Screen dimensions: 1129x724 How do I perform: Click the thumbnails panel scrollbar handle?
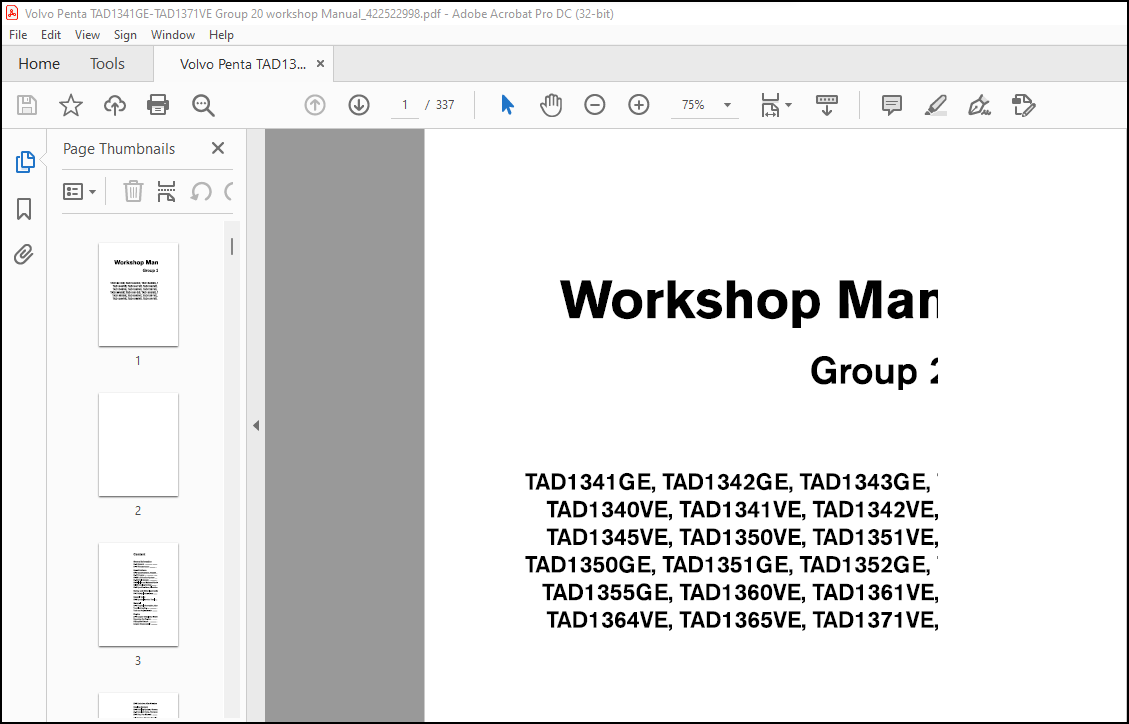pyautogui.click(x=232, y=247)
